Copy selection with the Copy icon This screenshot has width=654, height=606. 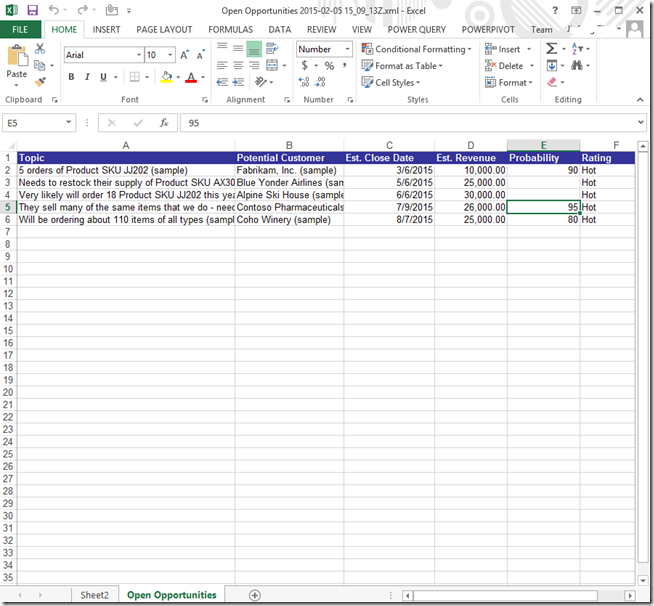pos(40,65)
